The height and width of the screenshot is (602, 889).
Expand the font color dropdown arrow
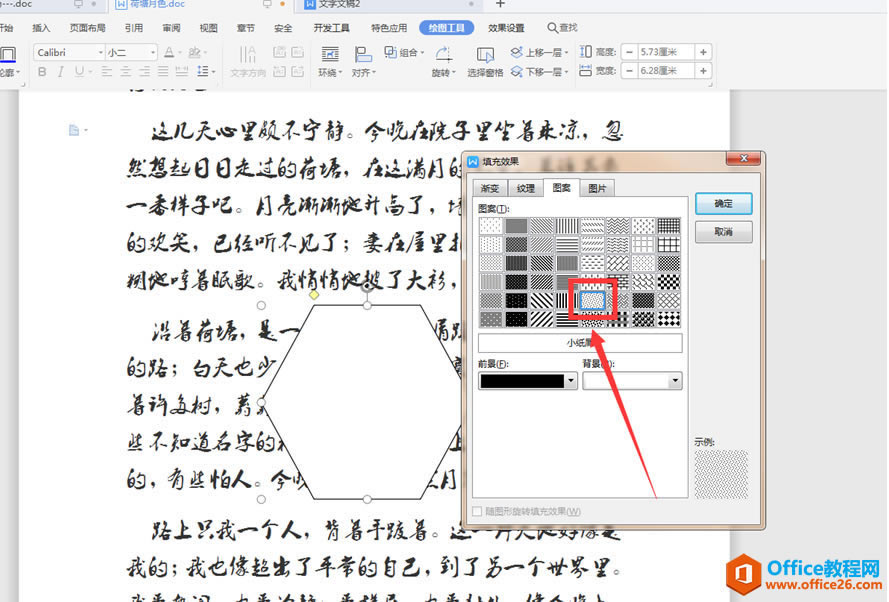(180, 53)
